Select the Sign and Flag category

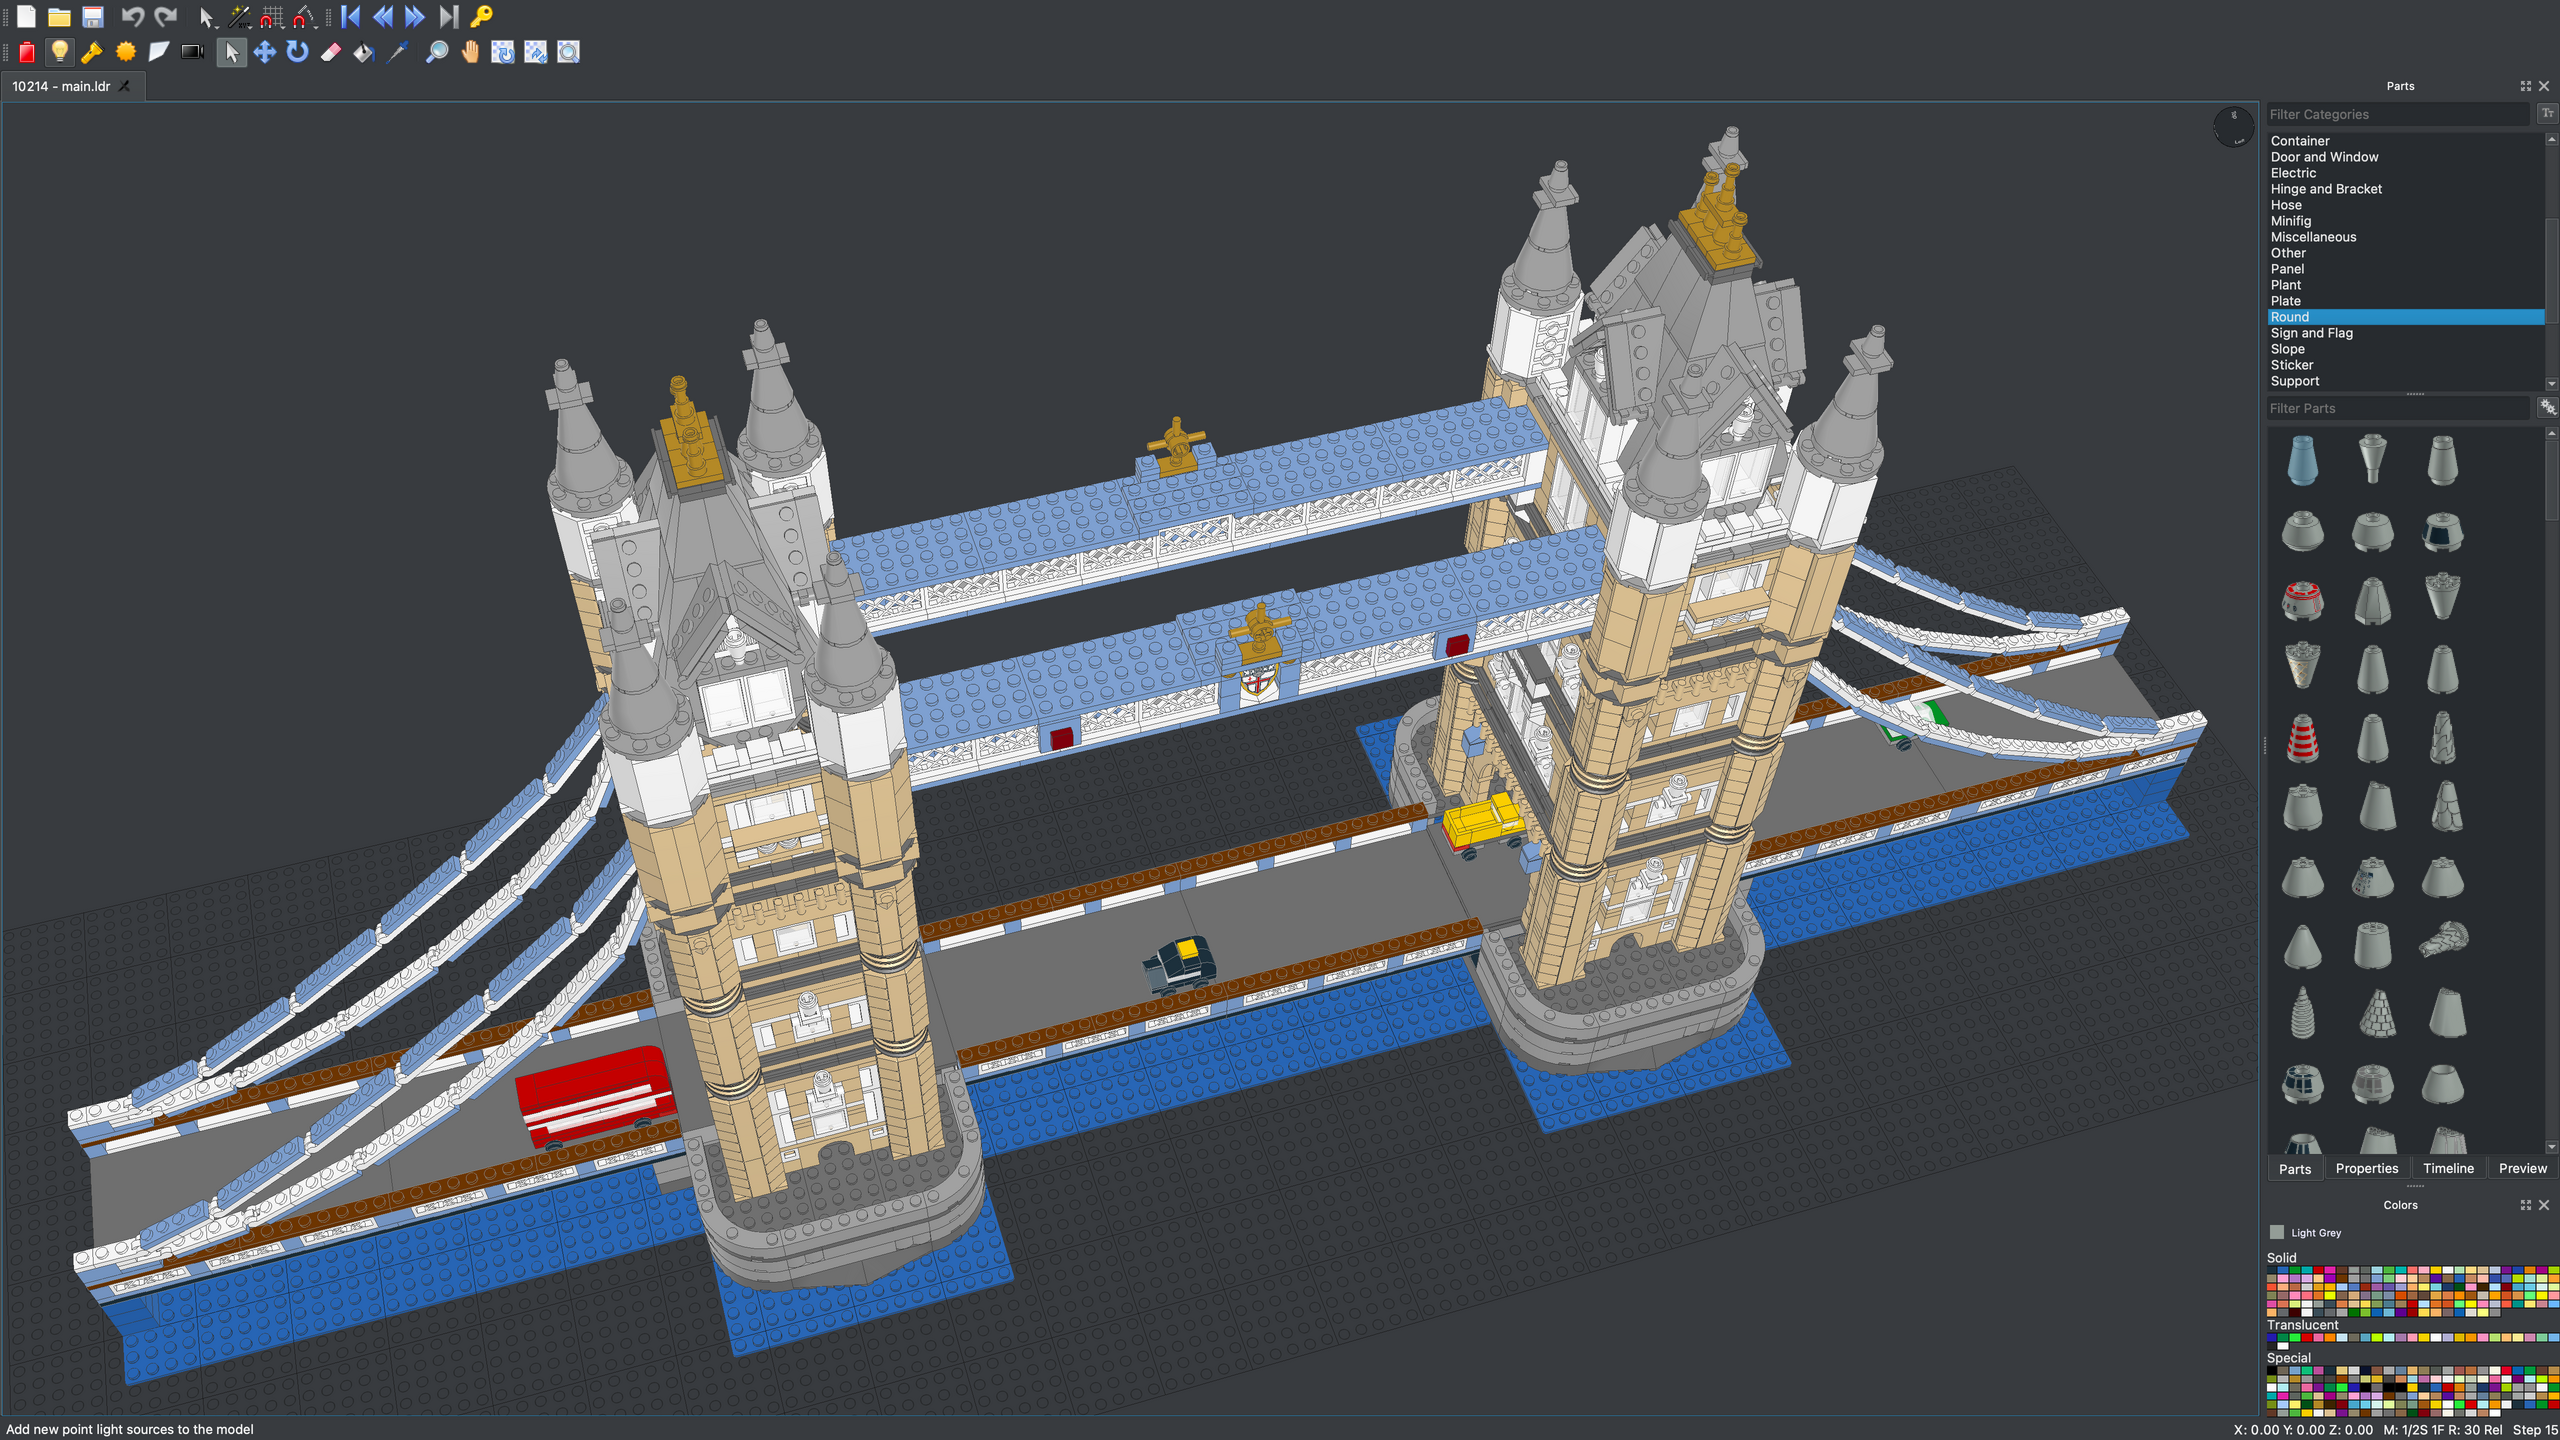[2311, 333]
